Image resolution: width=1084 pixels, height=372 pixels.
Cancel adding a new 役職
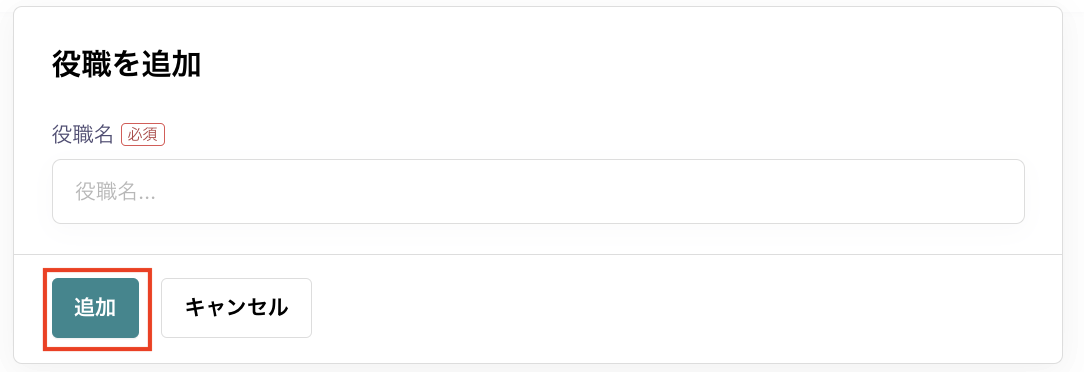tap(236, 308)
